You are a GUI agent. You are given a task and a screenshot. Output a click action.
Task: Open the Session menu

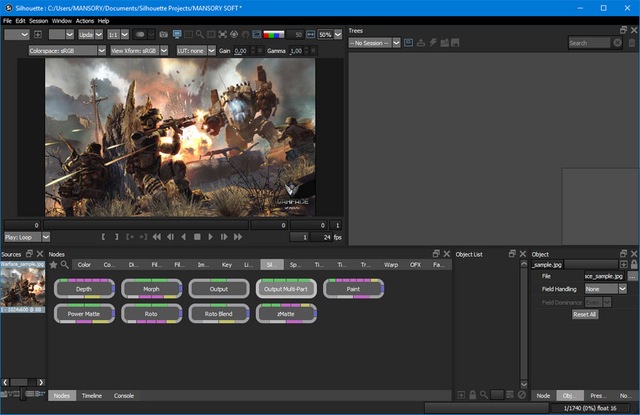tap(38, 20)
